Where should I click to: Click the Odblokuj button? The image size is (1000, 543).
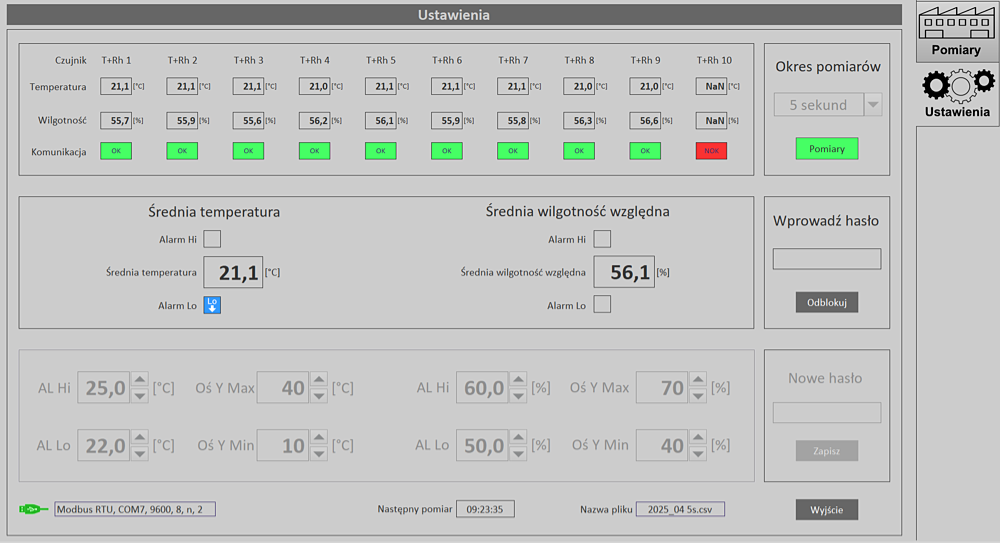(x=827, y=302)
